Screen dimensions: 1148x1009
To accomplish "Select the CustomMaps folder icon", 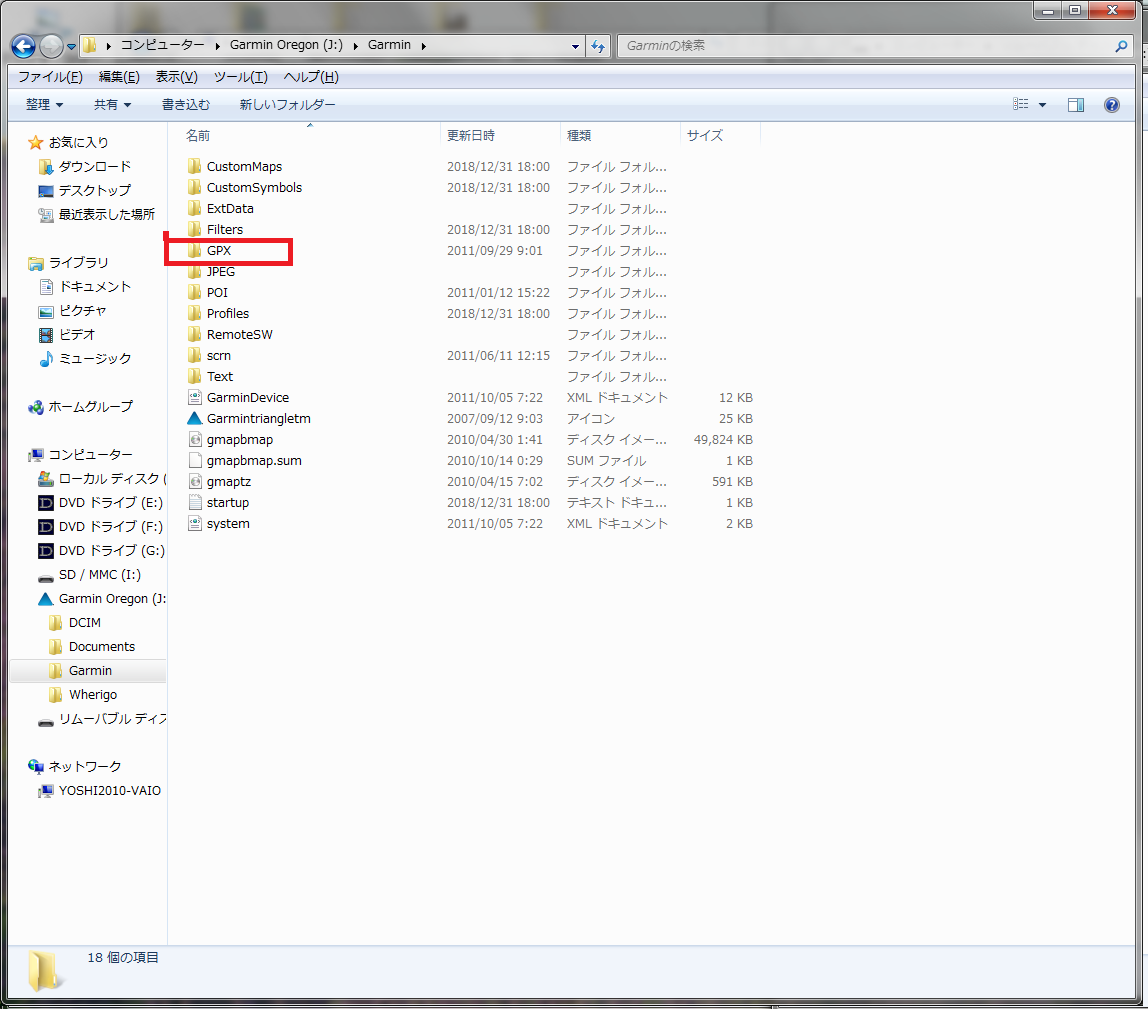I will pos(194,166).
